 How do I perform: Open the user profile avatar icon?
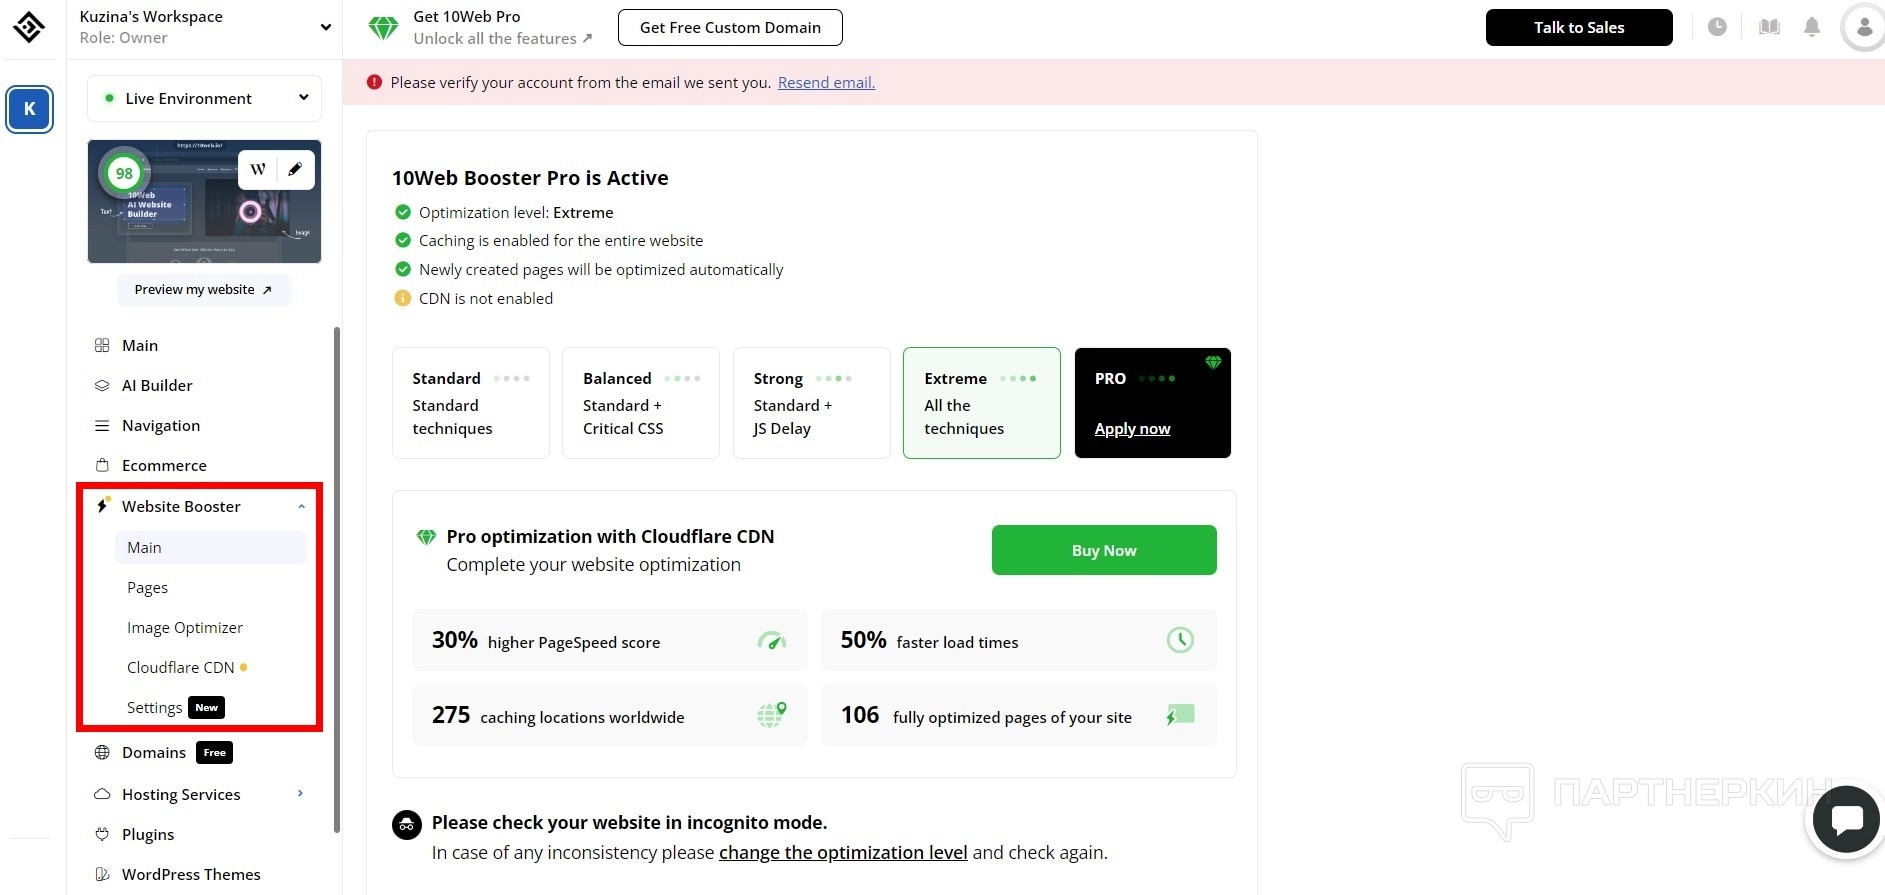[x=1863, y=27]
